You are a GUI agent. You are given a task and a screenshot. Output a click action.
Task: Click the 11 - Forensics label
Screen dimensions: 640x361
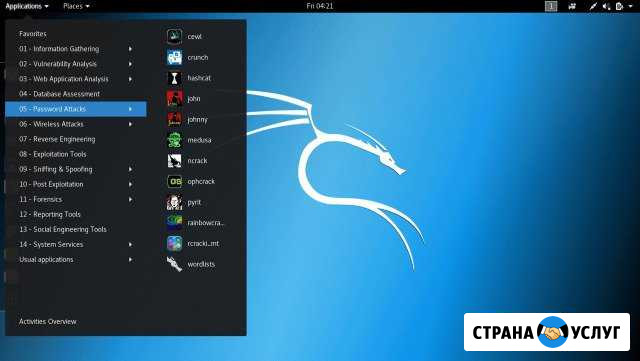[x=40, y=199]
